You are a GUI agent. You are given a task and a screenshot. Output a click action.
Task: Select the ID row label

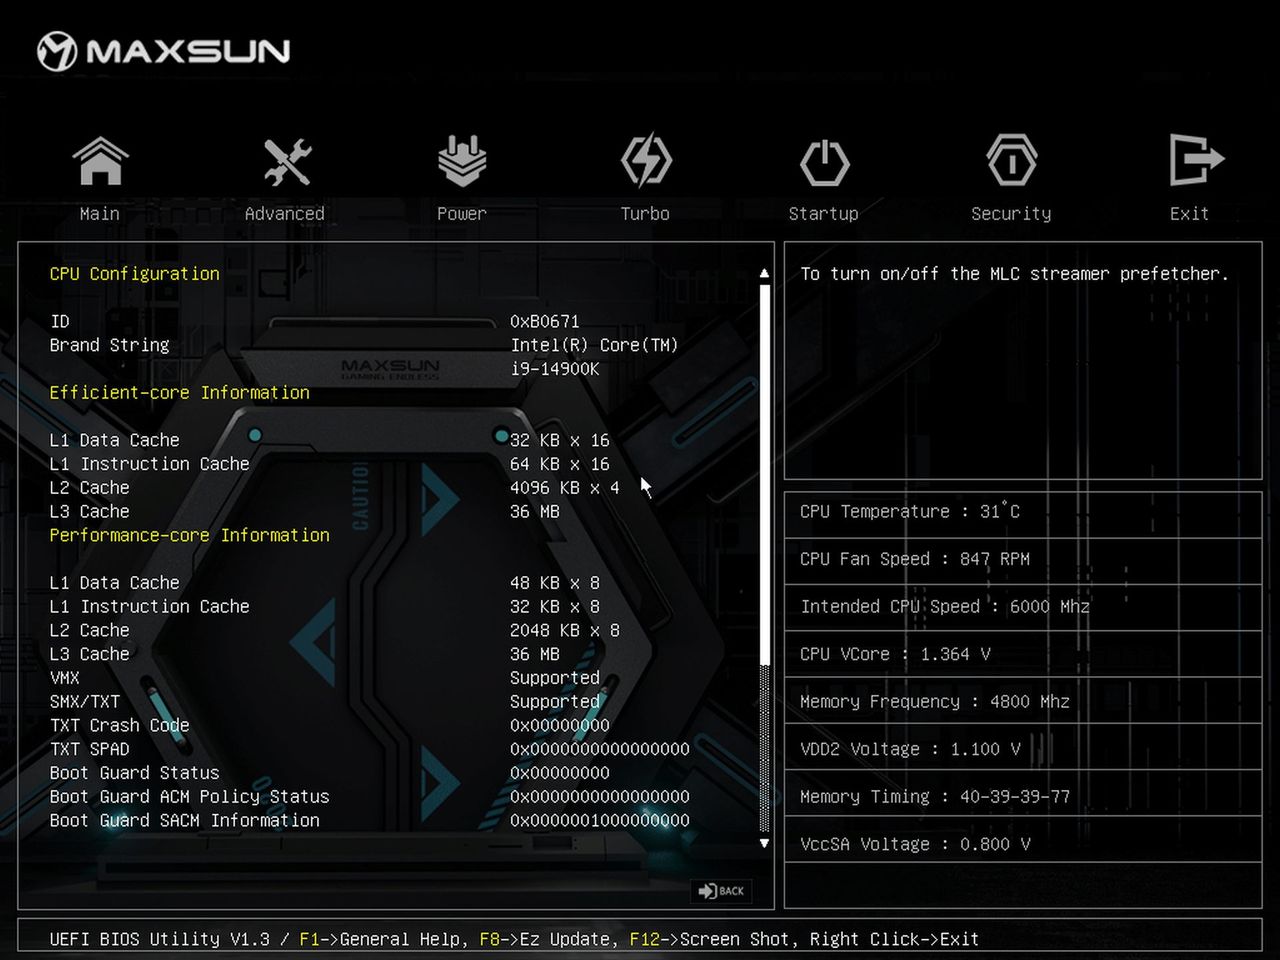(x=60, y=321)
